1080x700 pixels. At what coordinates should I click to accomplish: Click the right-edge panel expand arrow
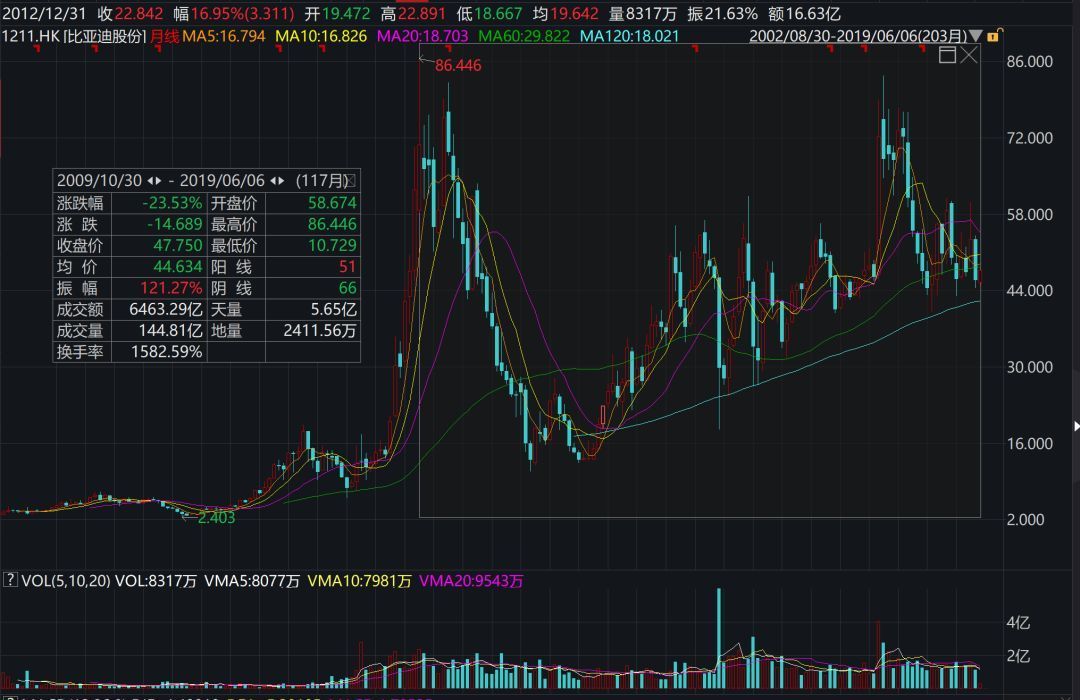click(x=1075, y=426)
